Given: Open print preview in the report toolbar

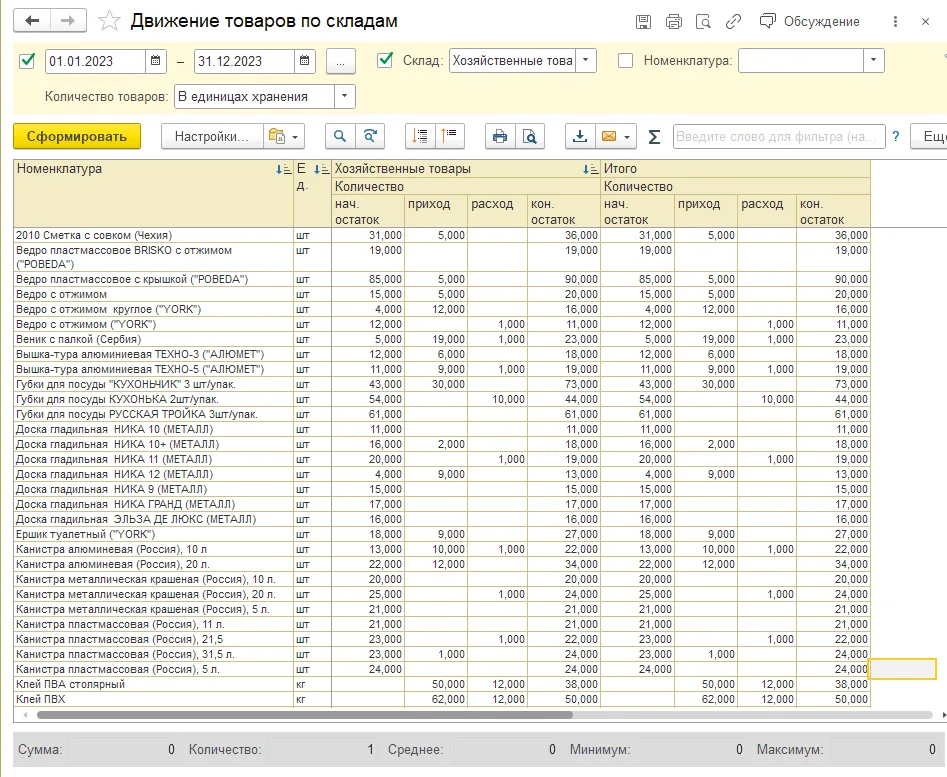Looking at the screenshot, I should click(x=530, y=136).
